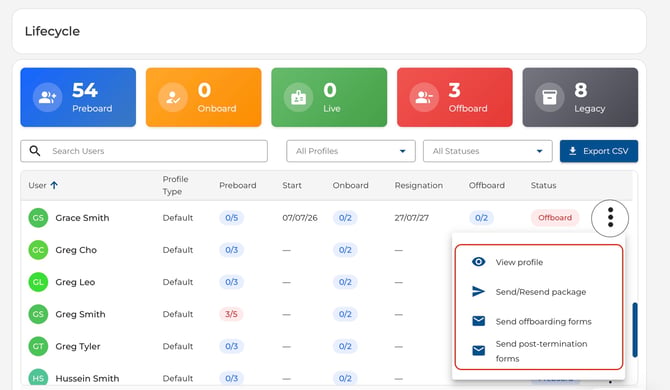Click Greg Cho's 0/3 preboard badge

pos(232,250)
